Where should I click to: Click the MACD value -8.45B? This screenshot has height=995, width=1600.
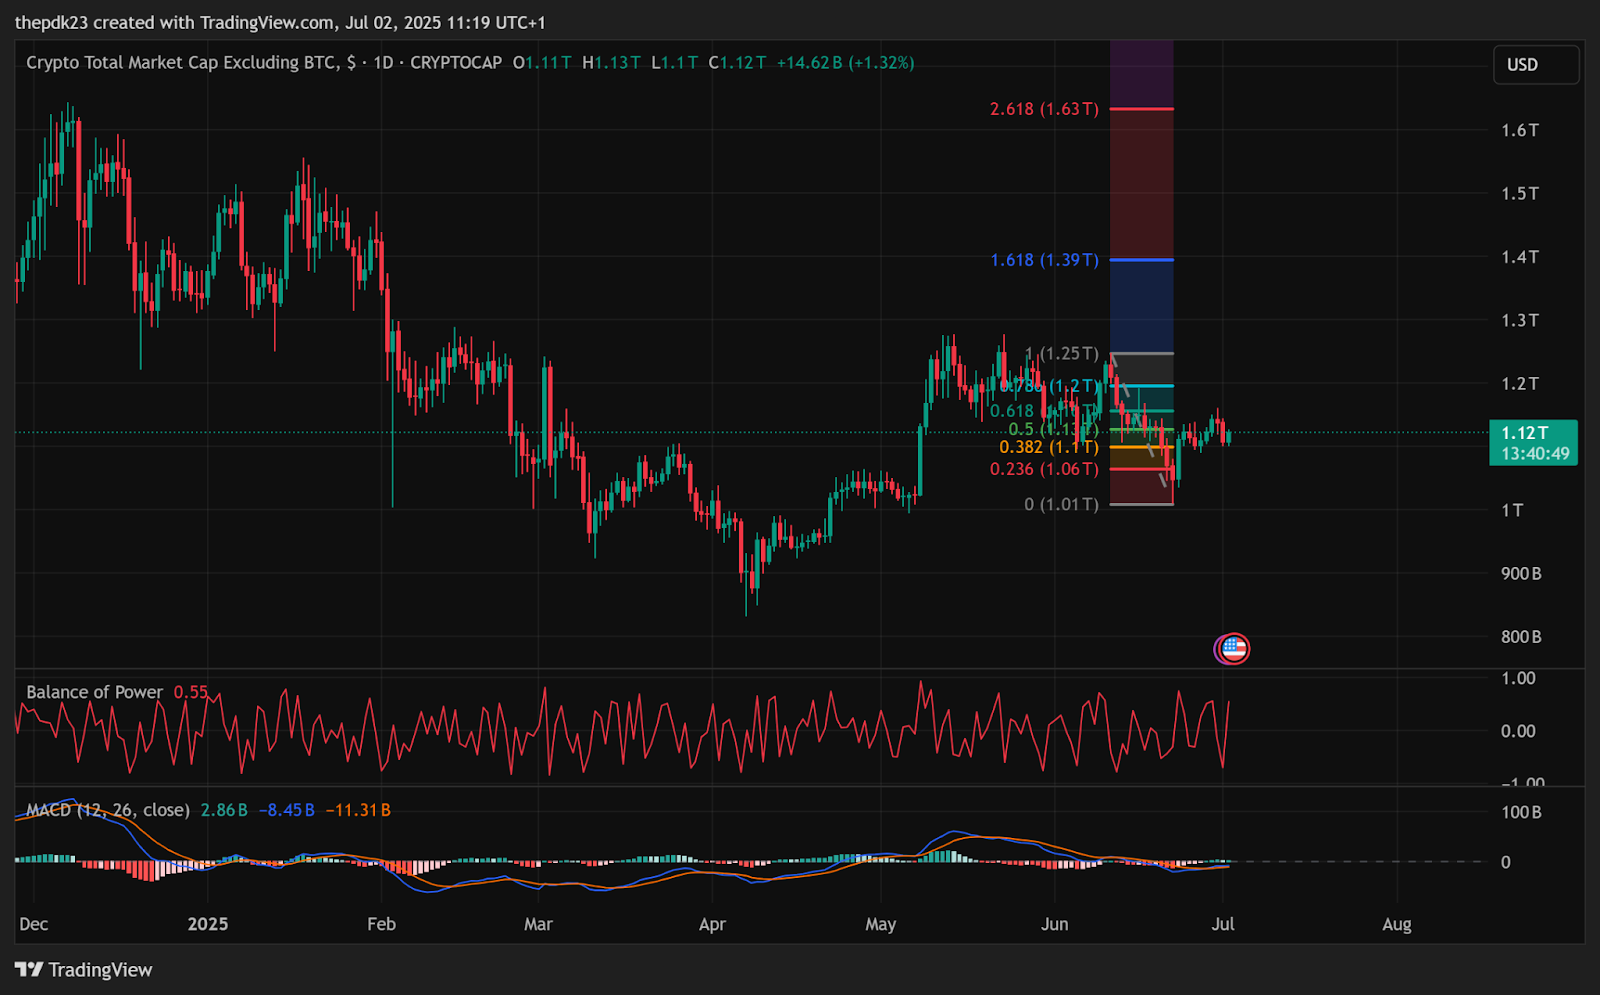287,810
